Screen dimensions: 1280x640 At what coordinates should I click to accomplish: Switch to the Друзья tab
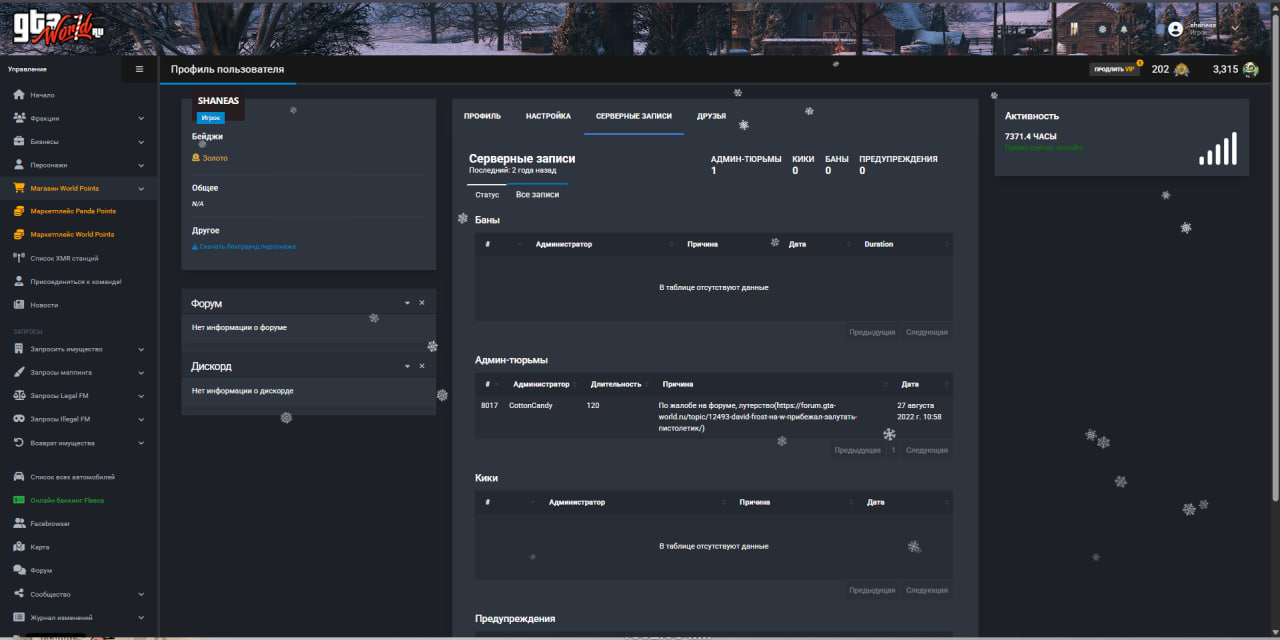point(711,116)
